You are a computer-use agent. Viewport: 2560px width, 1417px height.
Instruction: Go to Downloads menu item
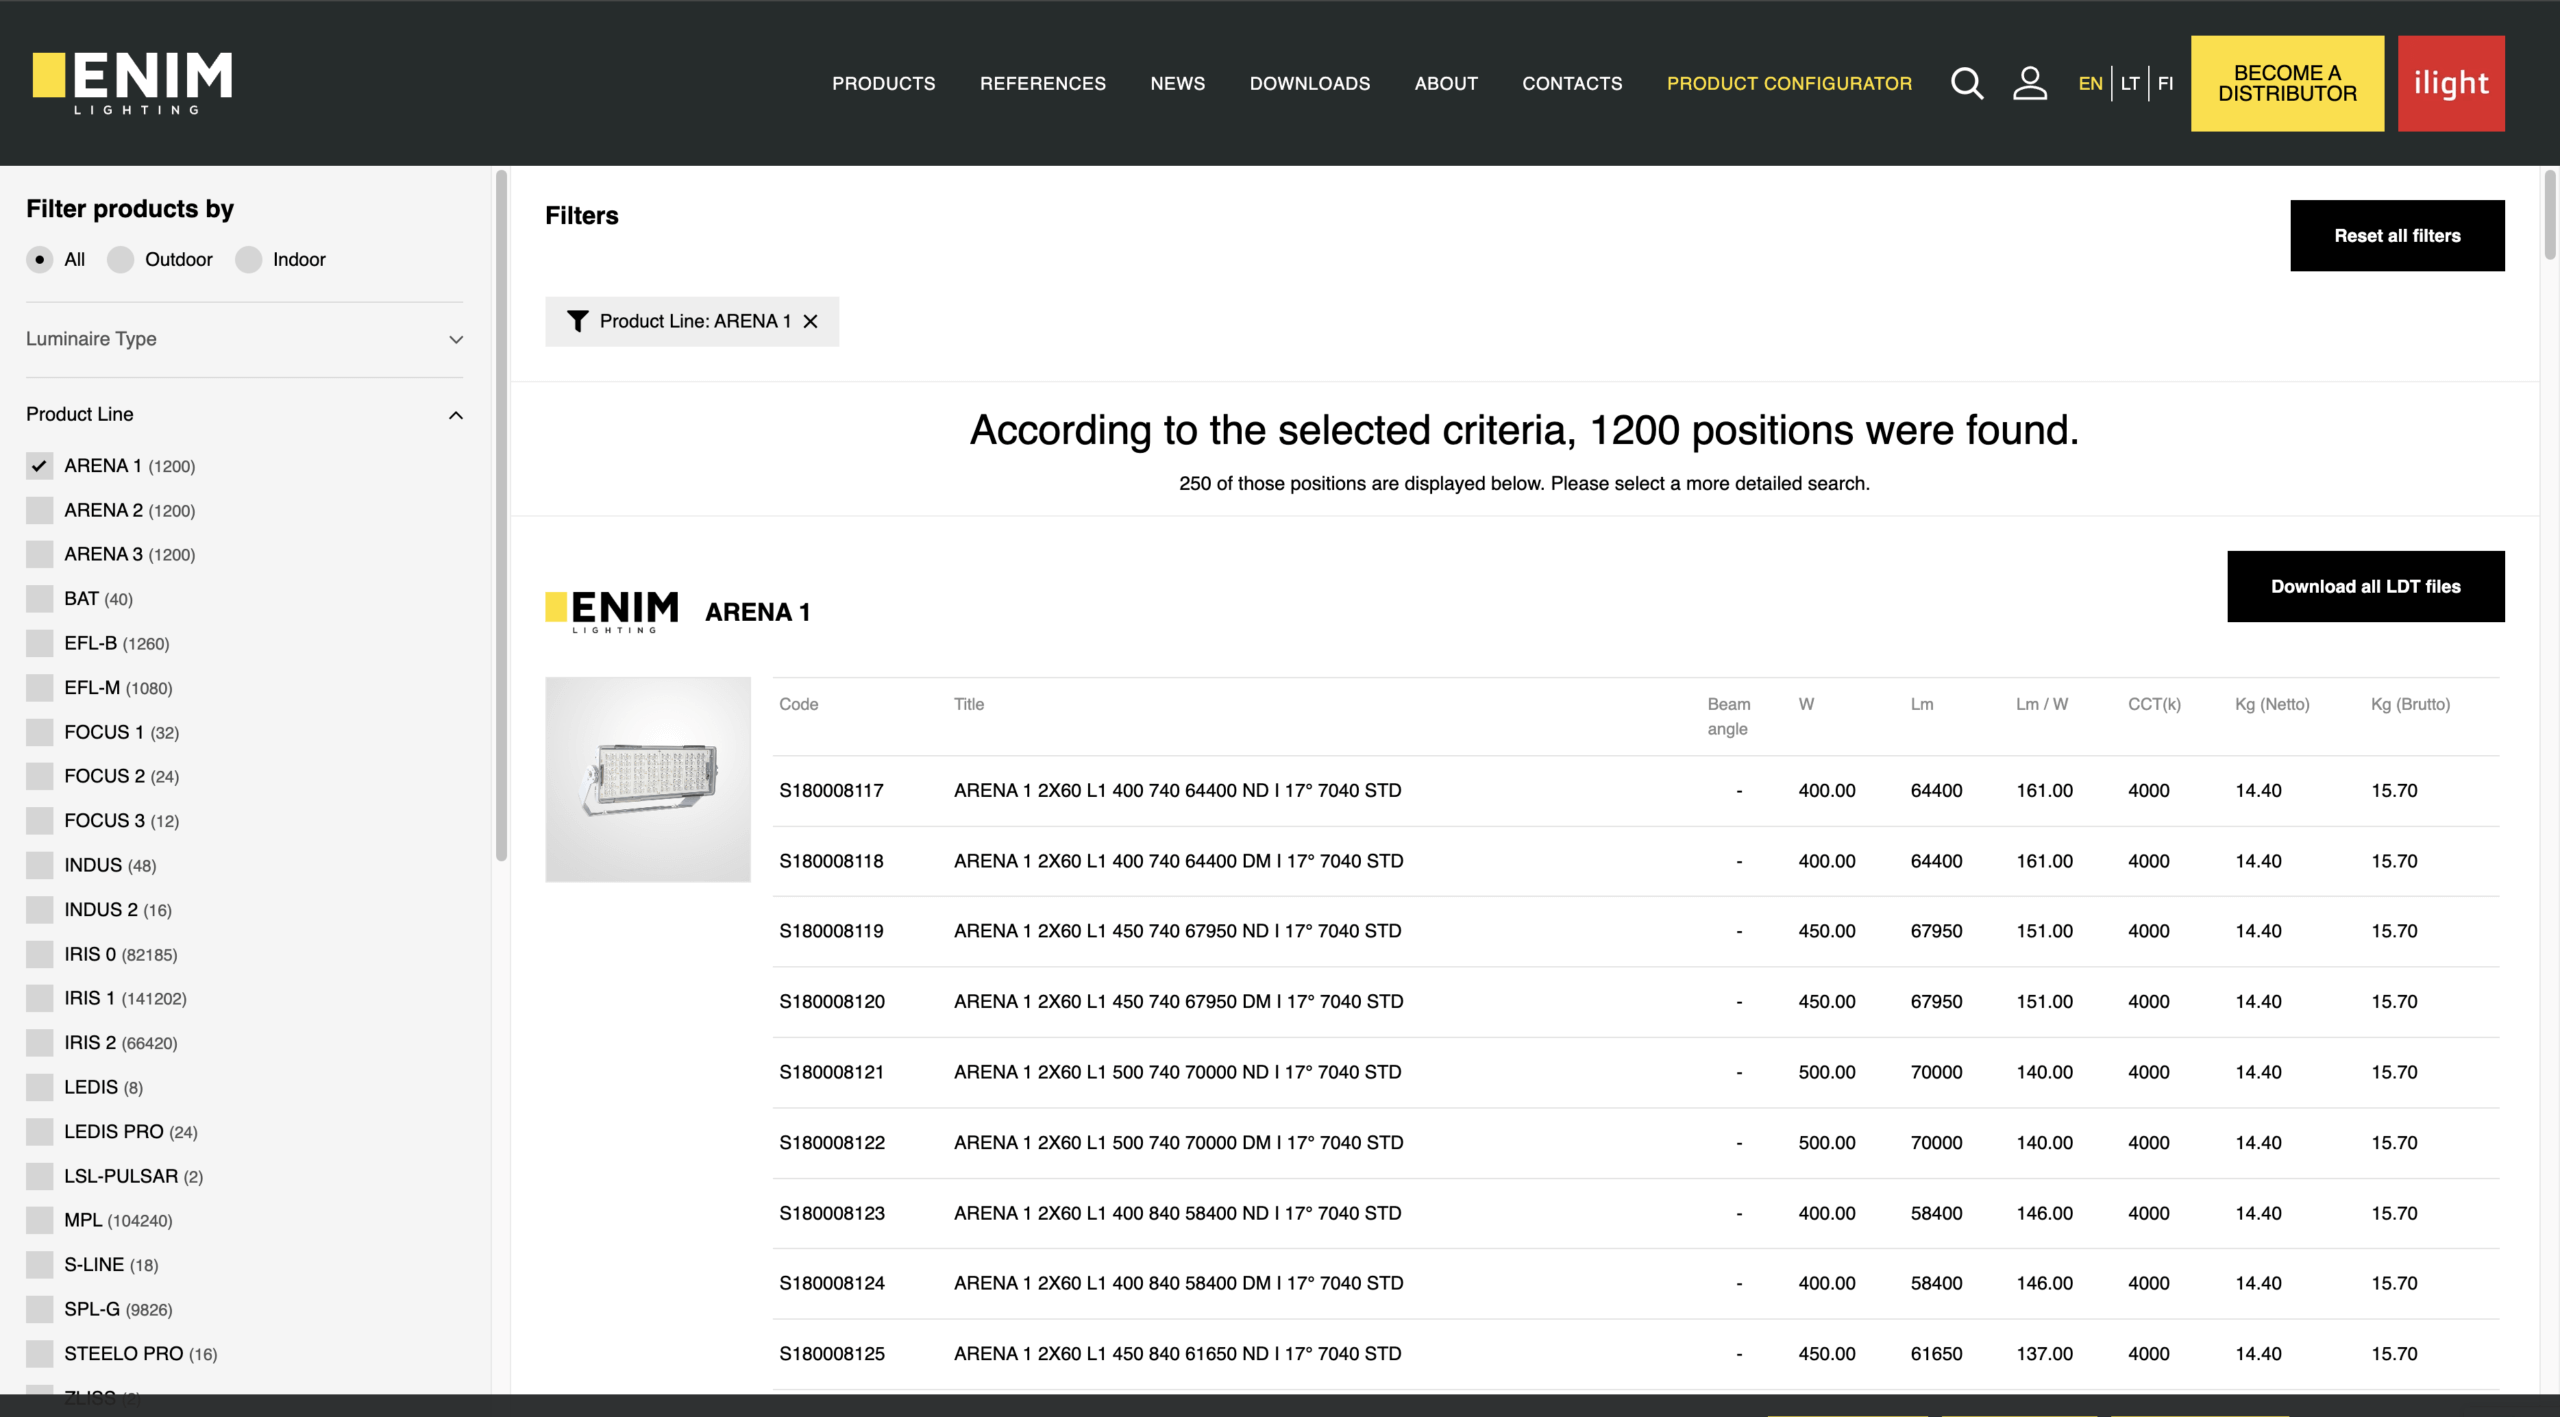(1309, 83)
